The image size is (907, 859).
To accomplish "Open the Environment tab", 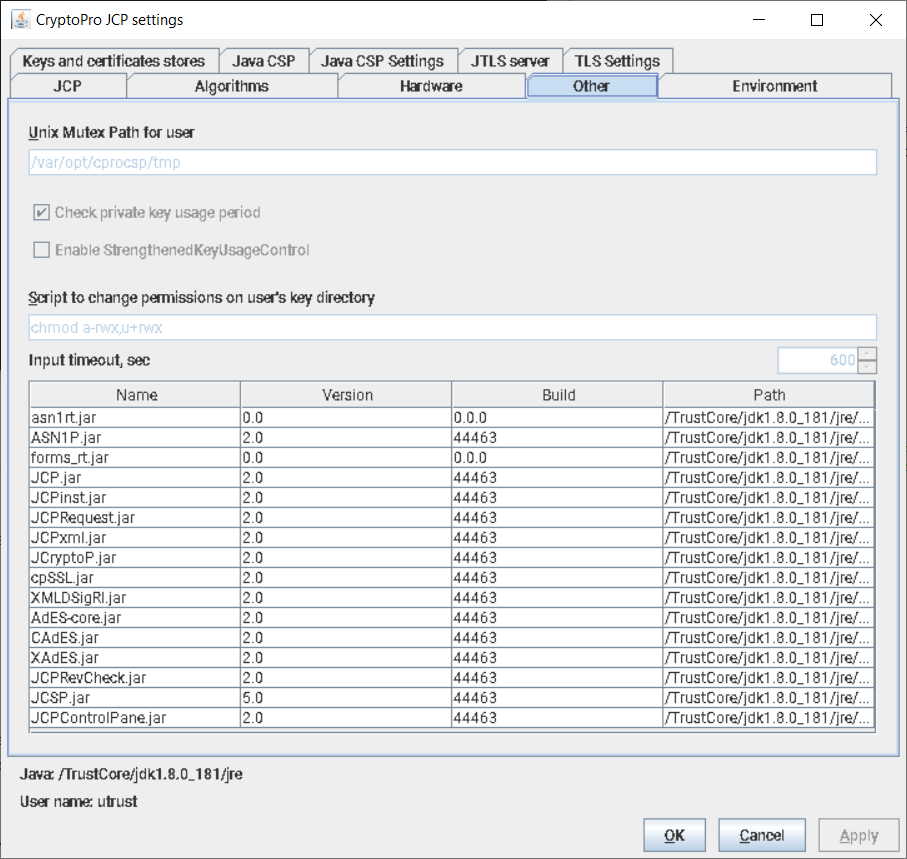I will 774,86.
